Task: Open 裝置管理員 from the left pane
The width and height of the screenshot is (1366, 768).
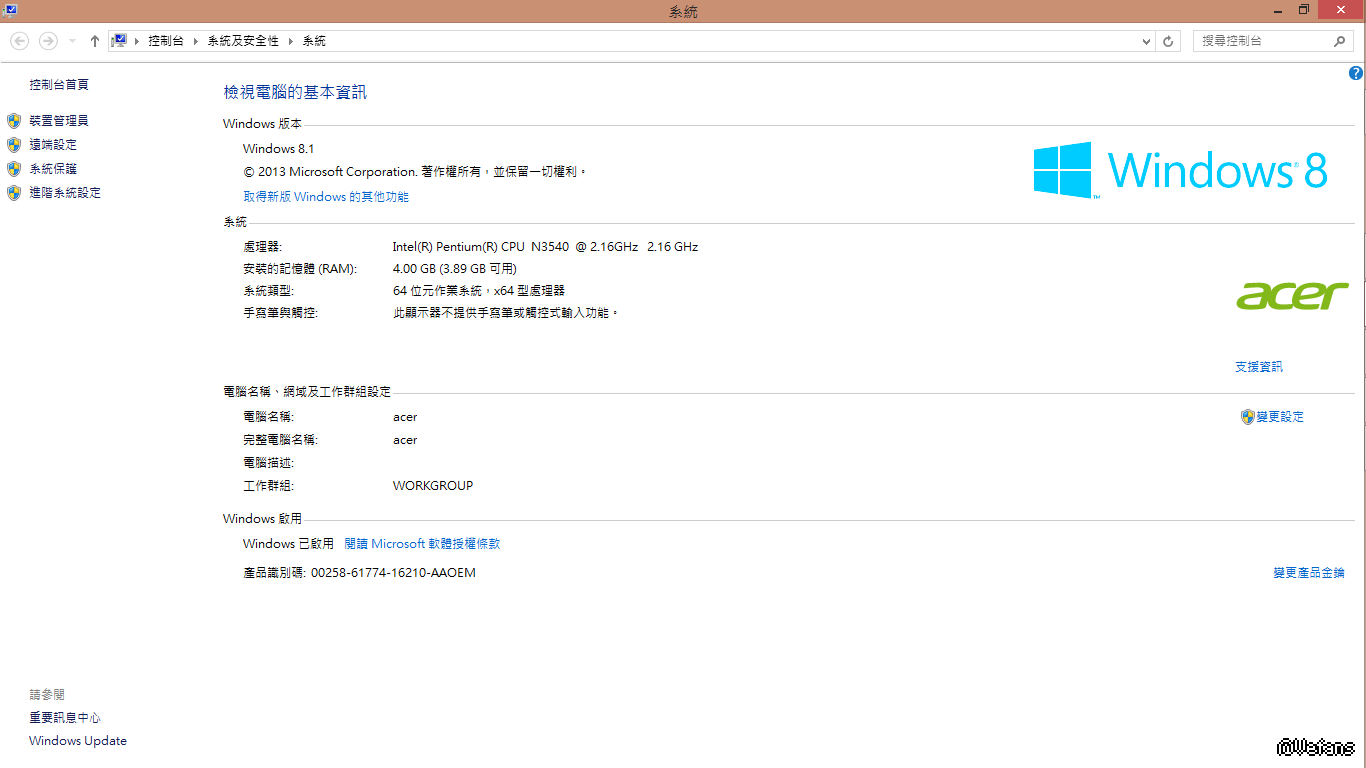Action: [59, 121]
